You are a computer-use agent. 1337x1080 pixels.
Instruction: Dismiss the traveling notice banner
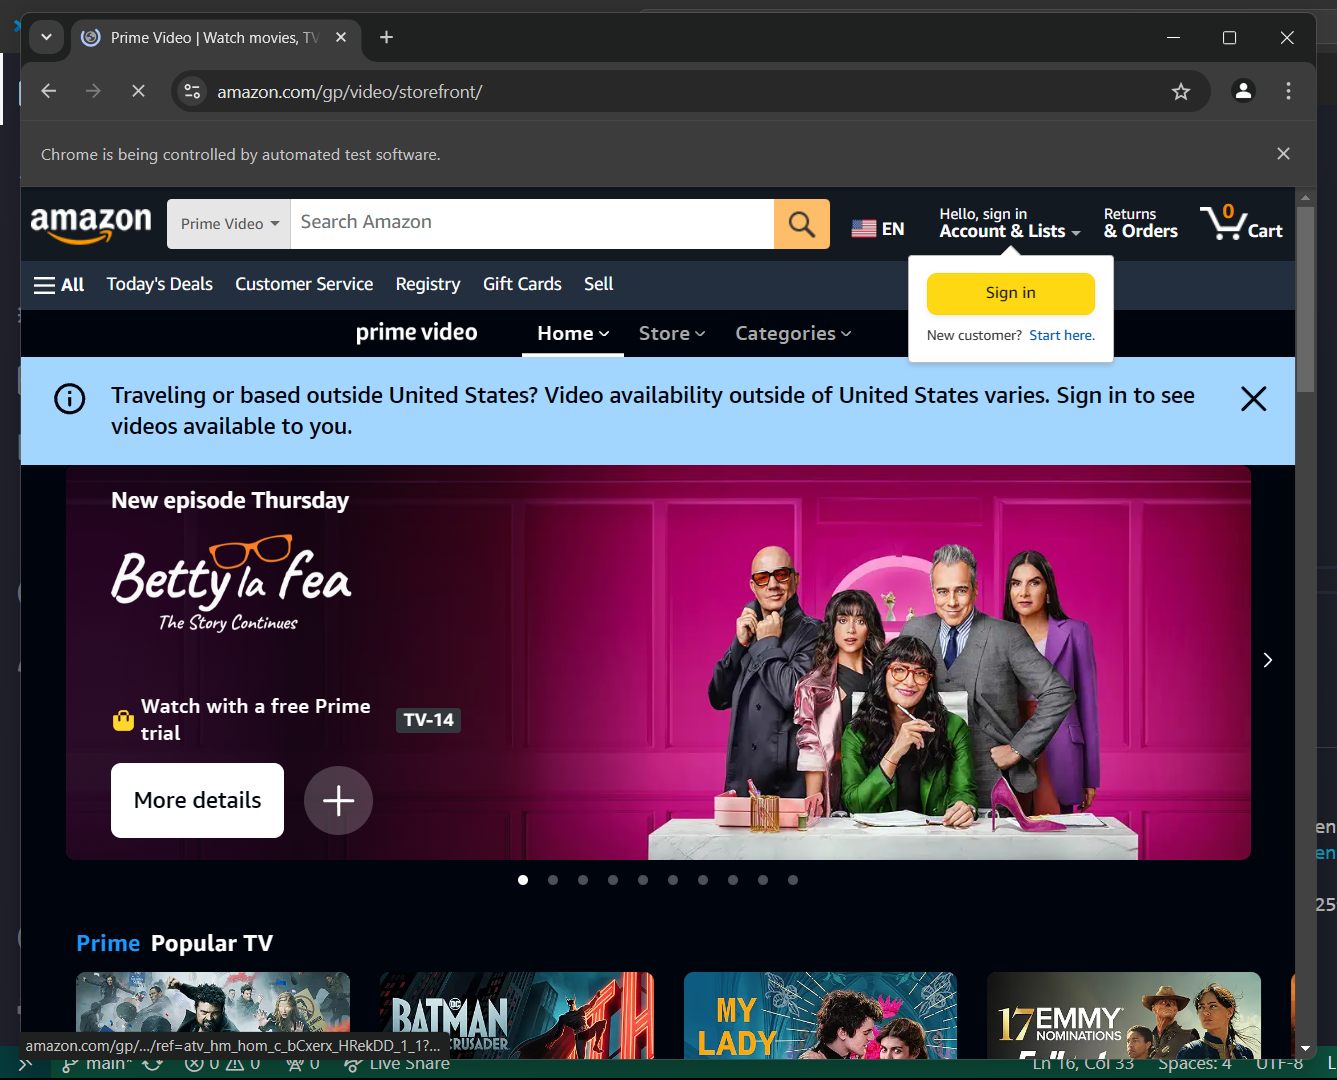(1253, 399)
